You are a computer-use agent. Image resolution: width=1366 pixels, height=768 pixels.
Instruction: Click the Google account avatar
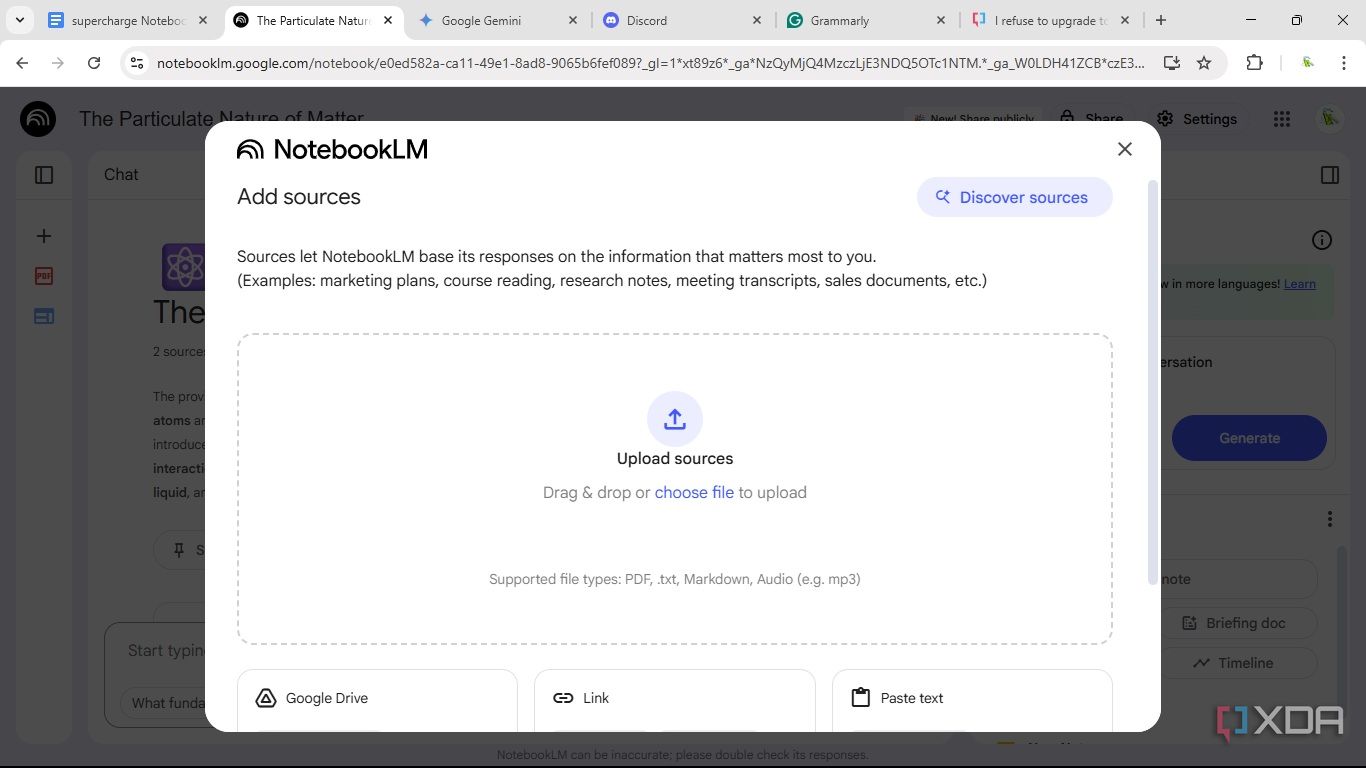tap(1329, 119)
